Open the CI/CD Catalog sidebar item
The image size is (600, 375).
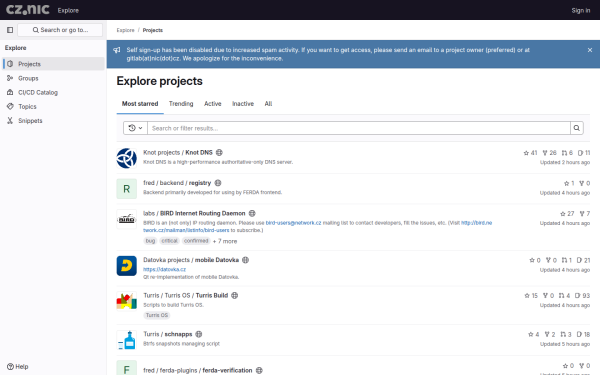click(54, 92)
